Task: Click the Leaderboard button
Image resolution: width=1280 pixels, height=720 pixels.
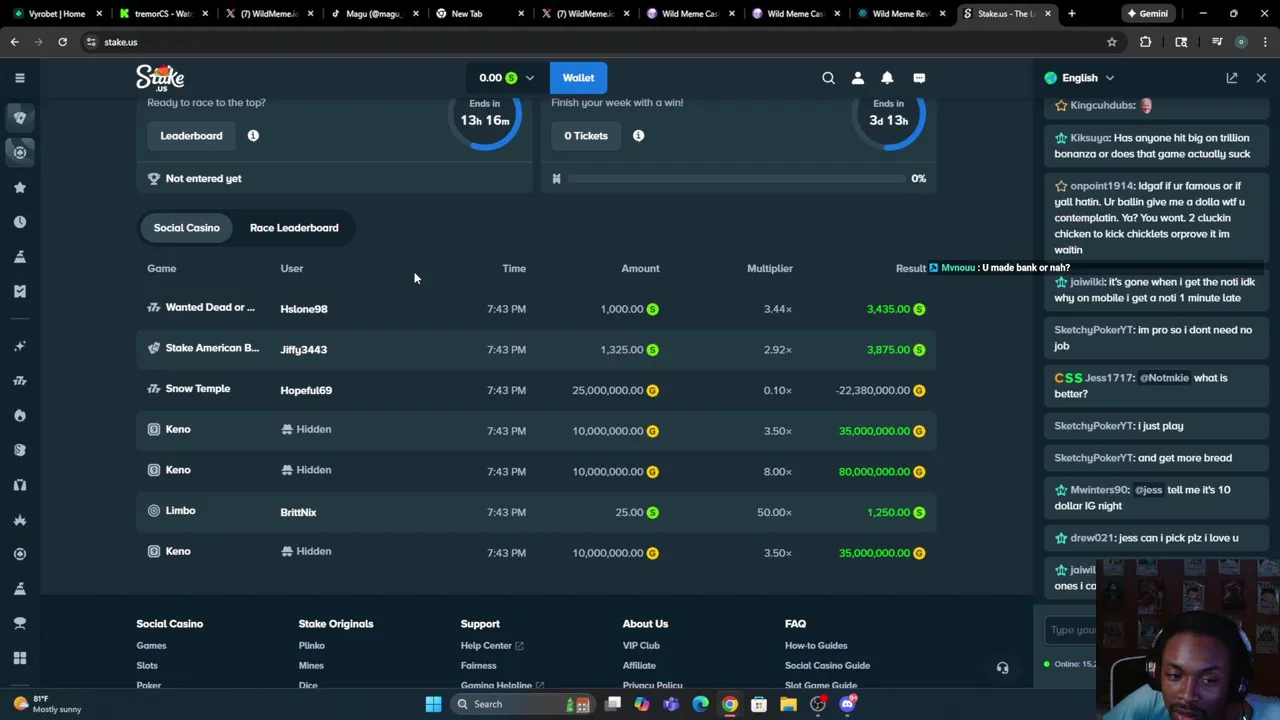Action: click(x=191, y=136)
